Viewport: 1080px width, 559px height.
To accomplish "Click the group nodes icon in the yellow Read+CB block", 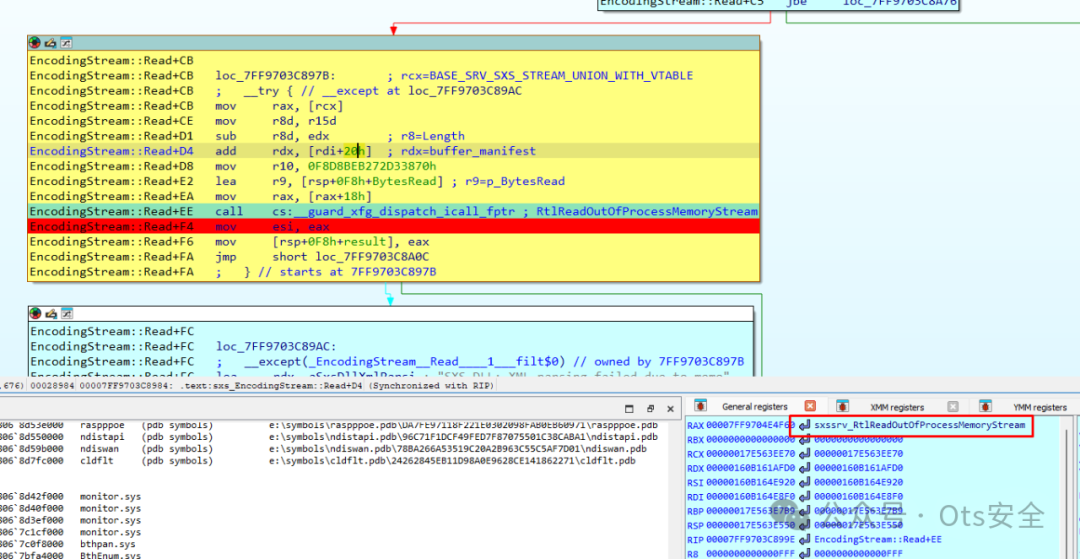I will [x=66, y=43].
